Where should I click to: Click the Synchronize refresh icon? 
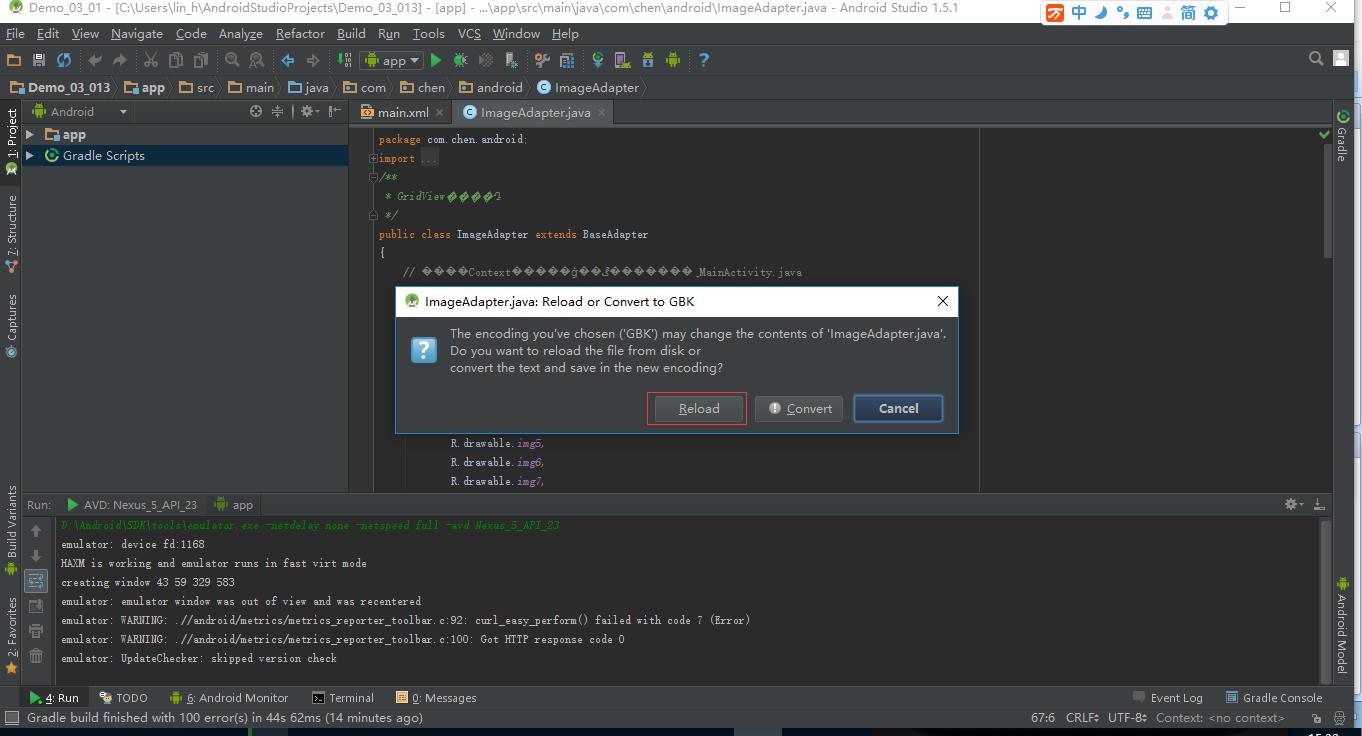pos(64,60)
